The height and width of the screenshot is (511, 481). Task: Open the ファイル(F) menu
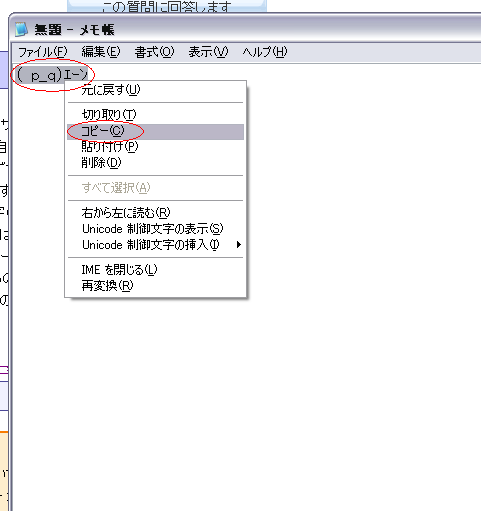[x=43, y=52]
